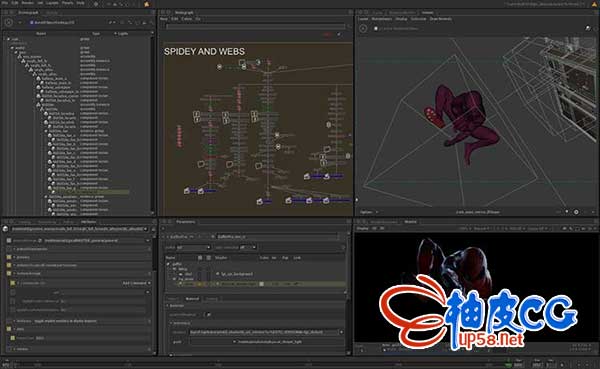Screen dimensions: 600x369
Task: Toggle the yellow checkbox beside the commands row
Action: [12, 283]
